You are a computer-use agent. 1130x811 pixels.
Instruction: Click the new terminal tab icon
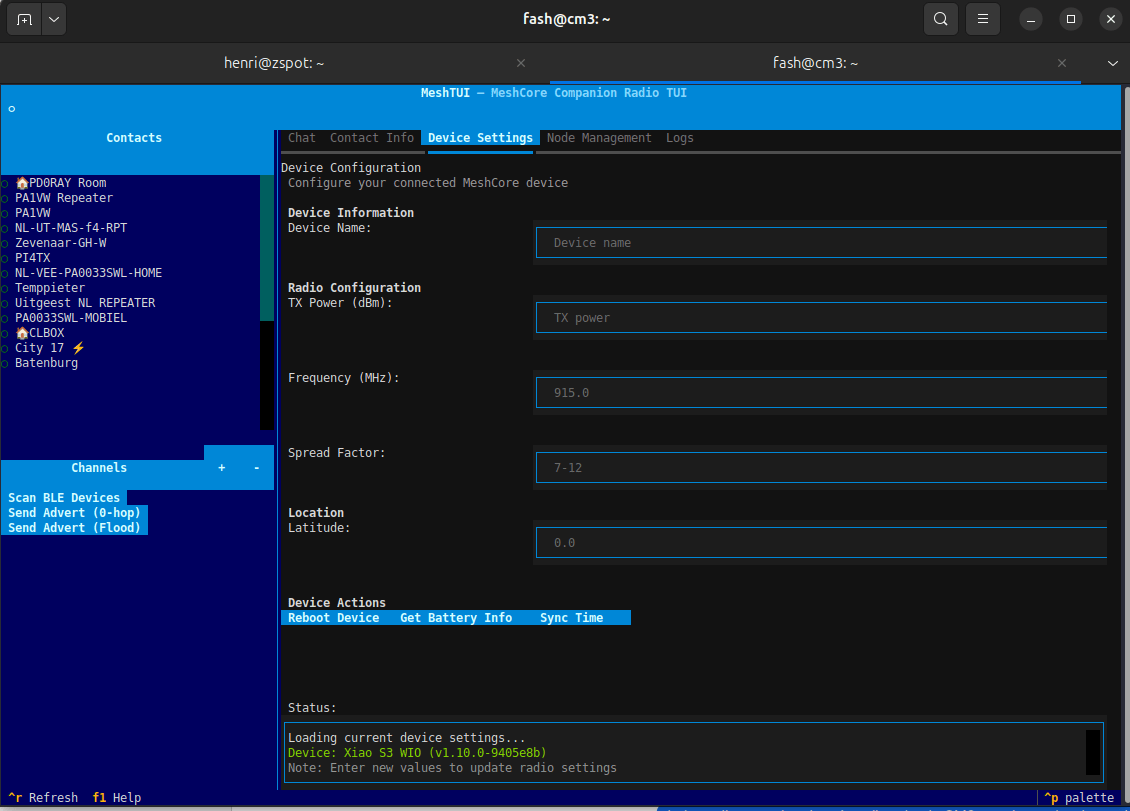click(x=24, y=19)
